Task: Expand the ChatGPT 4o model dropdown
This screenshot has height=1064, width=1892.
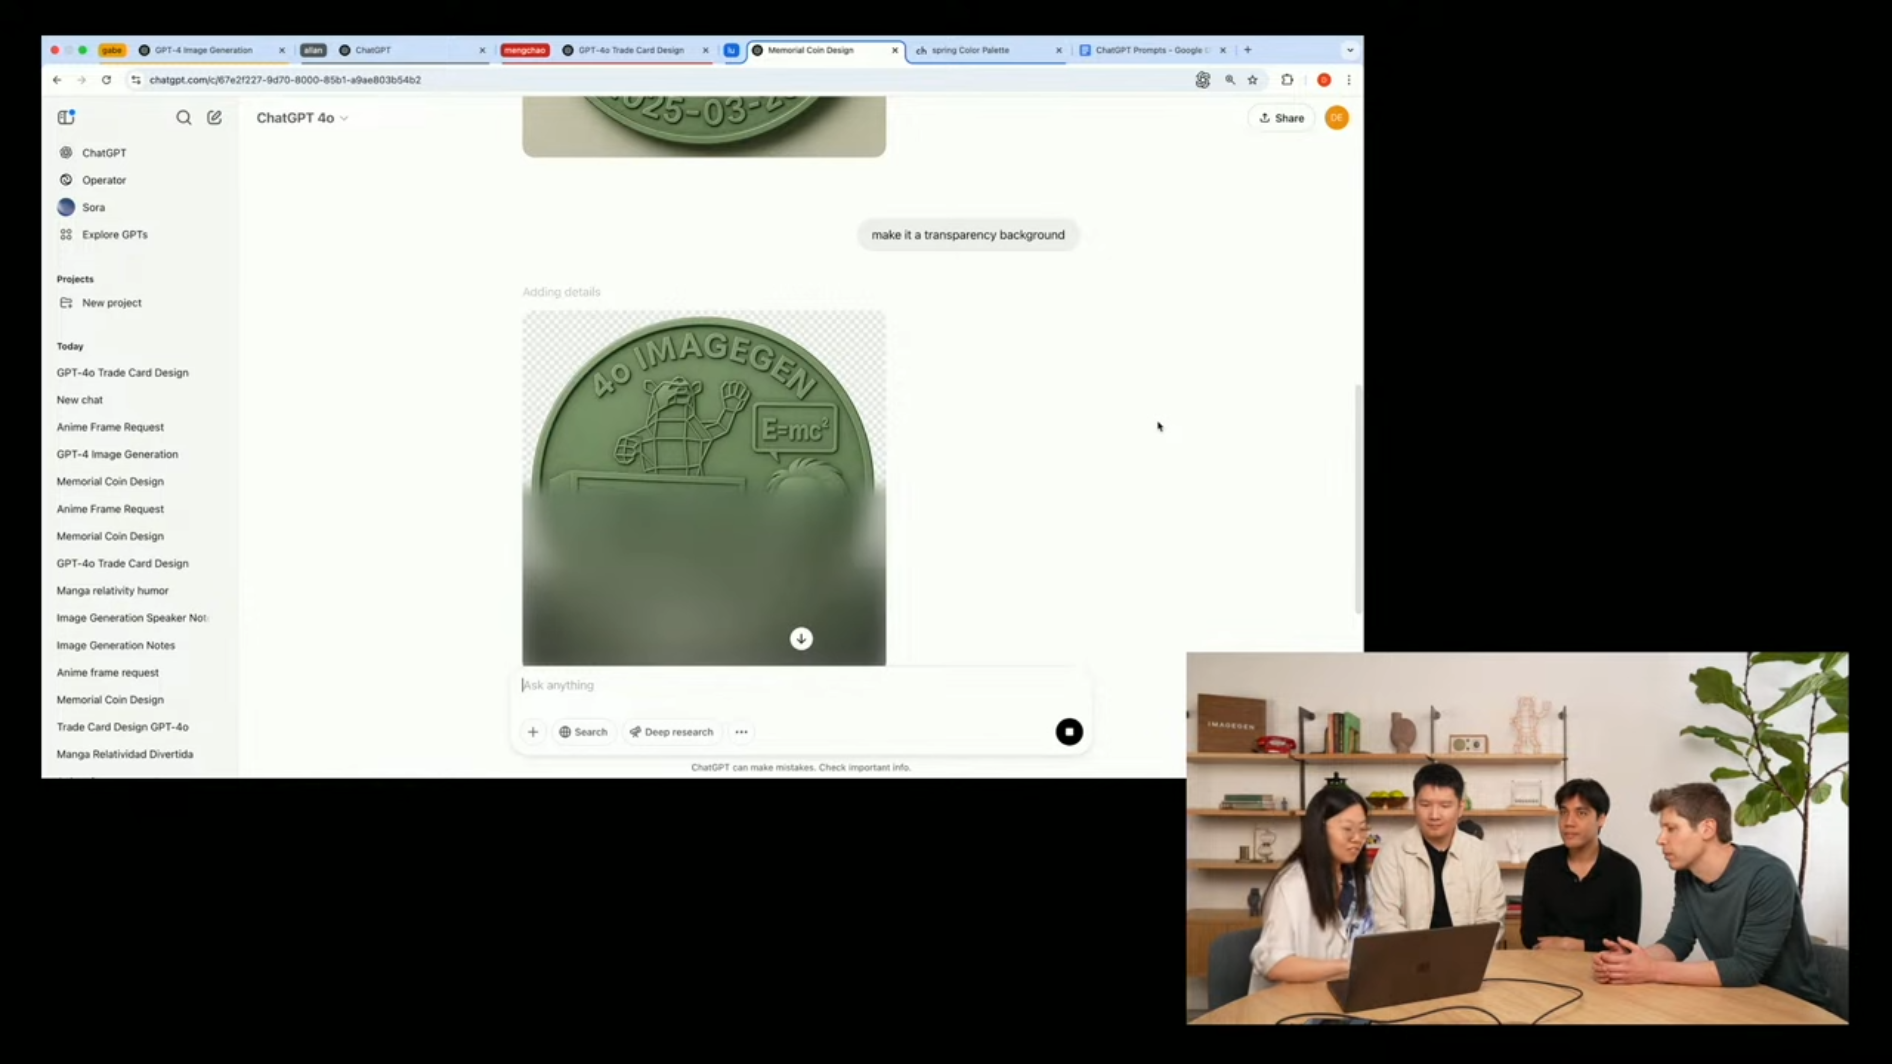Action: coord(302,118)
